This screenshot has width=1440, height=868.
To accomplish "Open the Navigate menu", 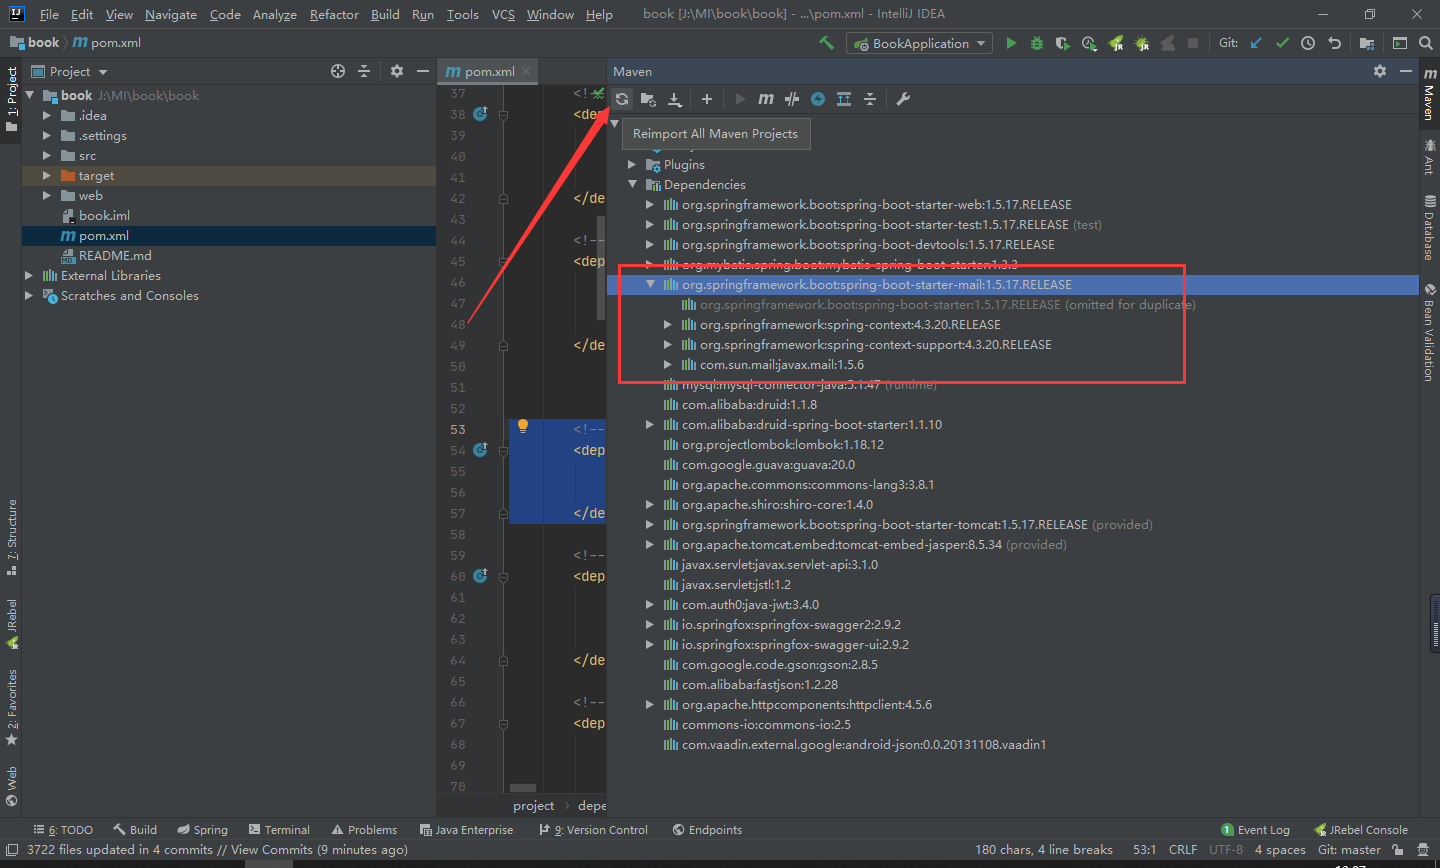I will (170, 14).
